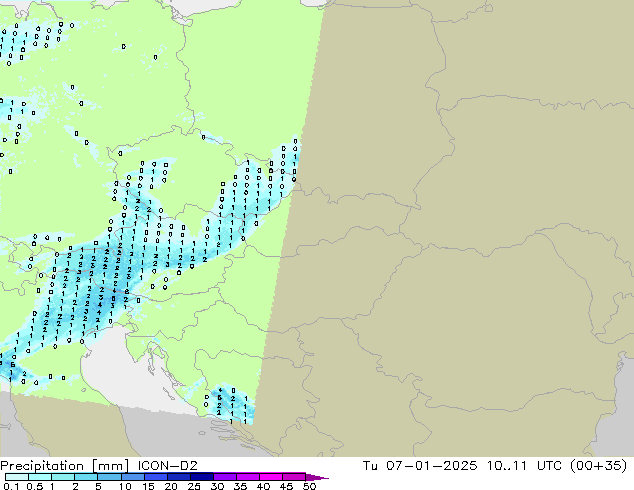Viewport: 634px width, 490px height.
Task: Pick the 45–50 mm magenta legend swatch
Action: point(294,477)
